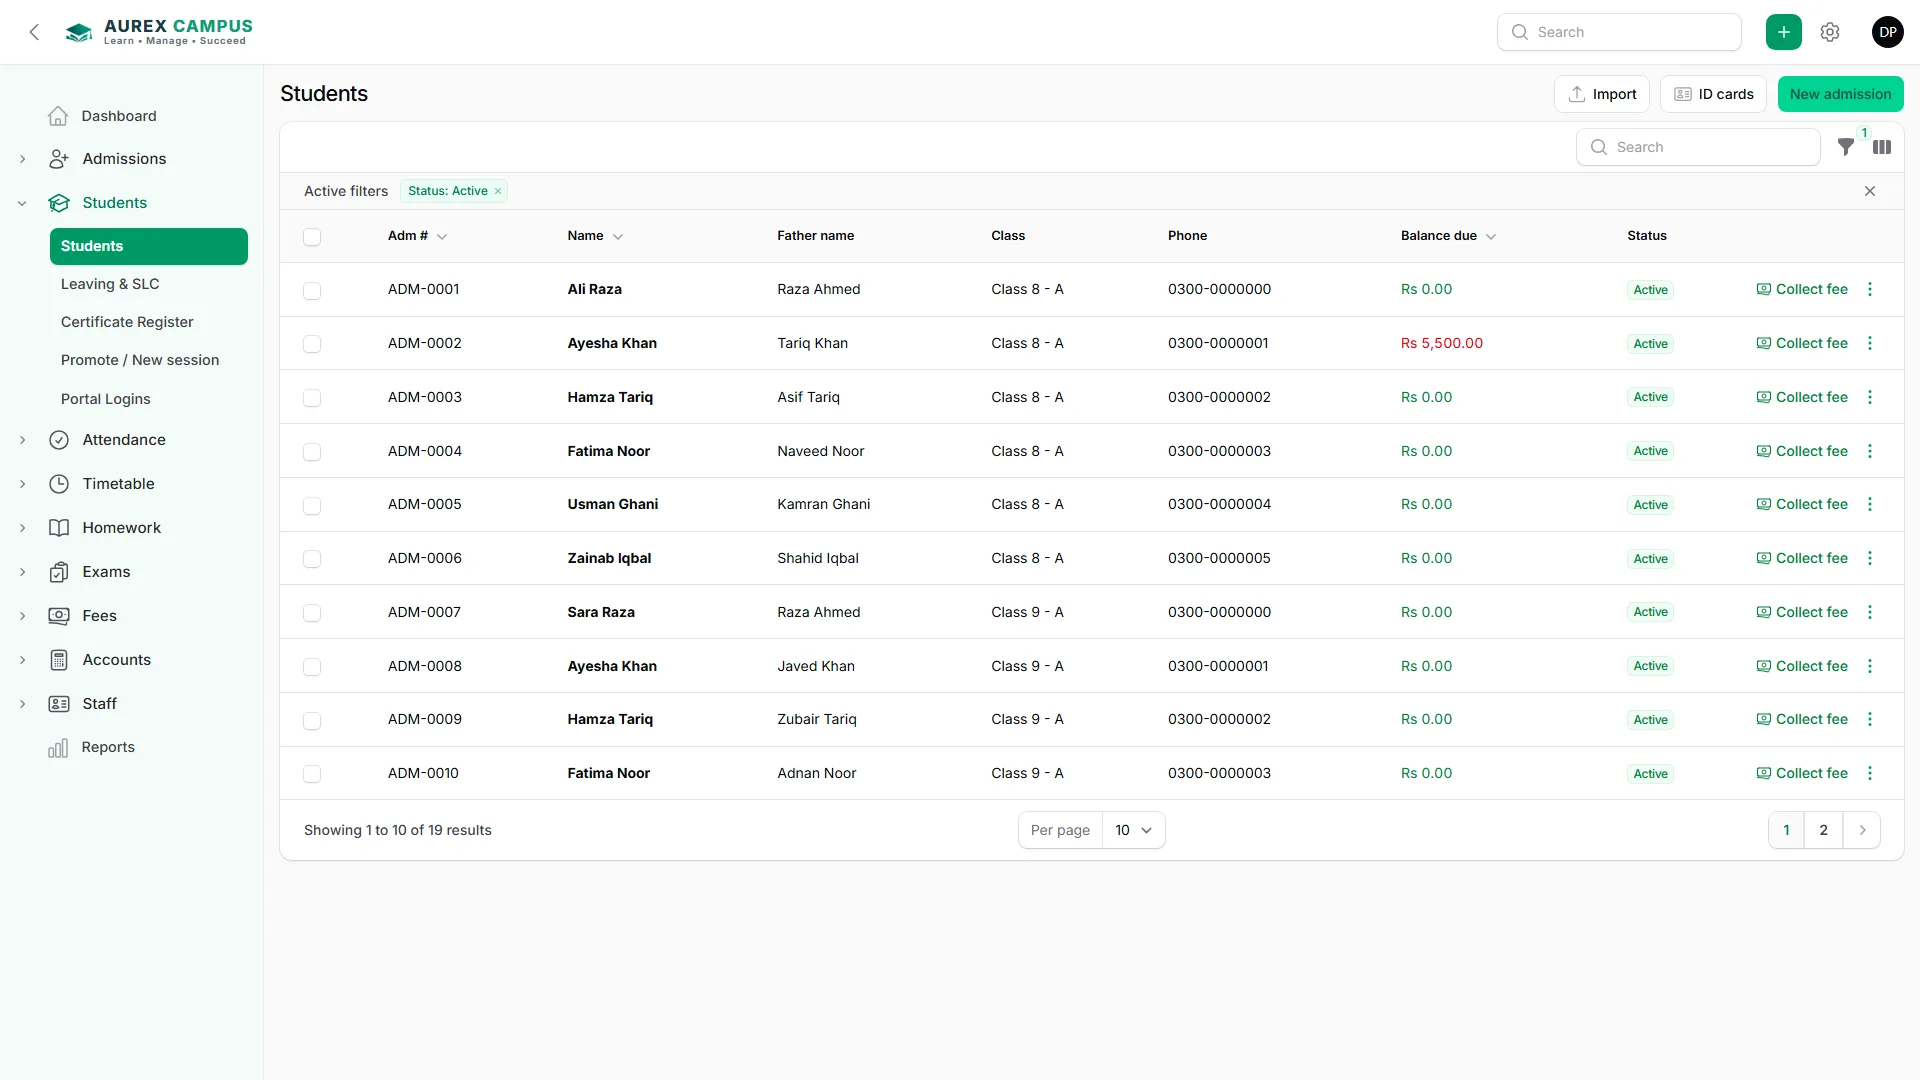The width and height of the screenshot is (1920, 1080).
Task: Expand the Attendance sidebar section
Action: click(23, 440)
